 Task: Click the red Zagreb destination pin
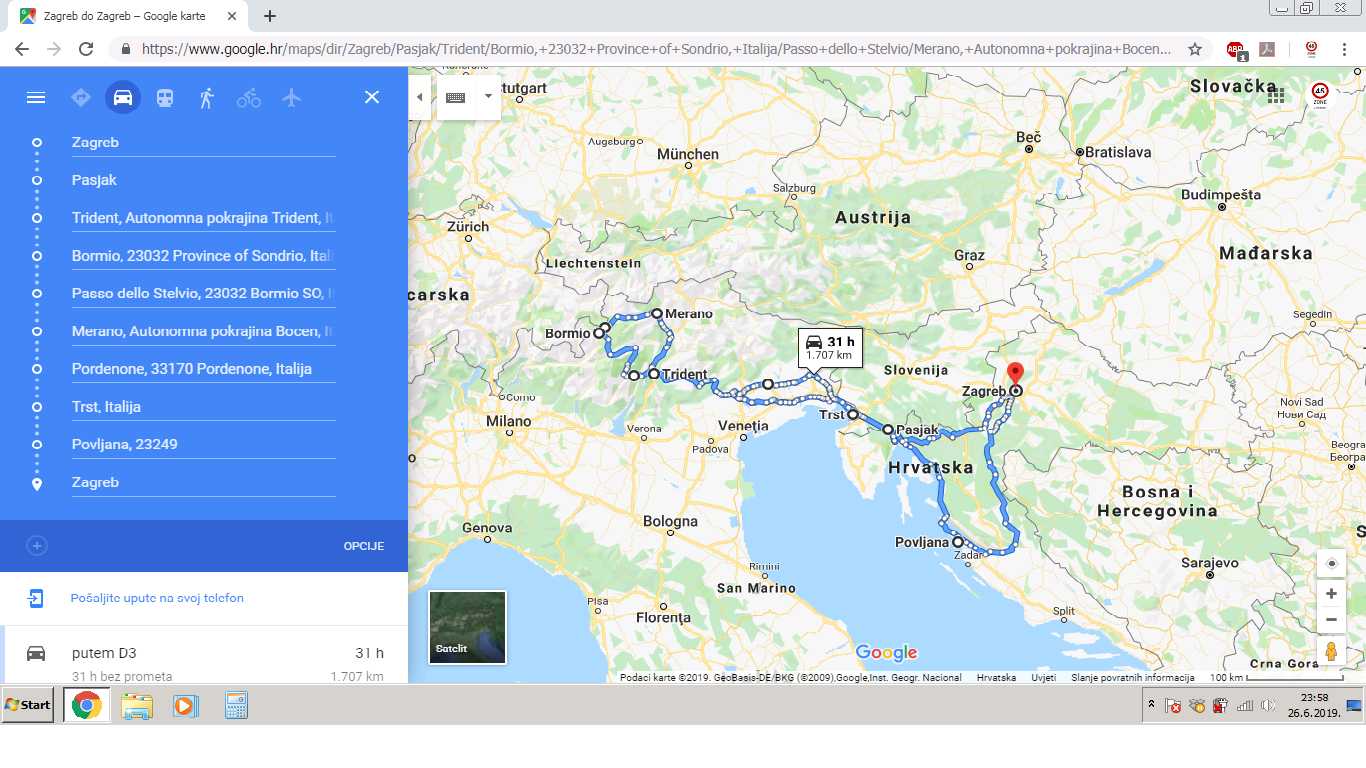click(1015, 375)
